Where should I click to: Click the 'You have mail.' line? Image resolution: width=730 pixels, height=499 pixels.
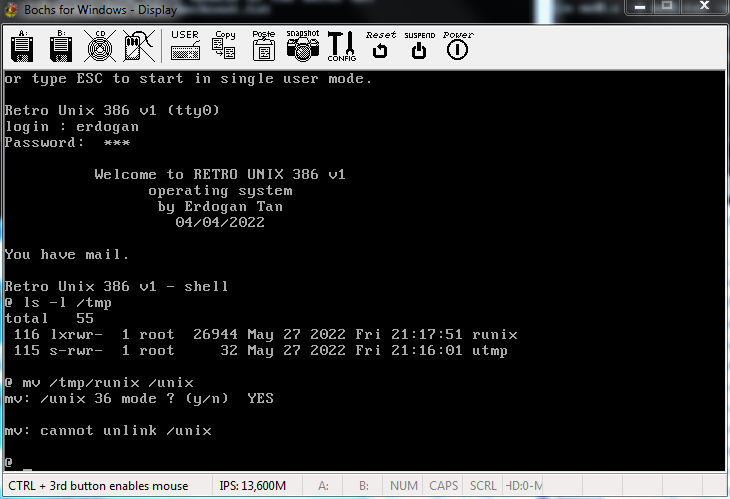(x=67, y=255)
